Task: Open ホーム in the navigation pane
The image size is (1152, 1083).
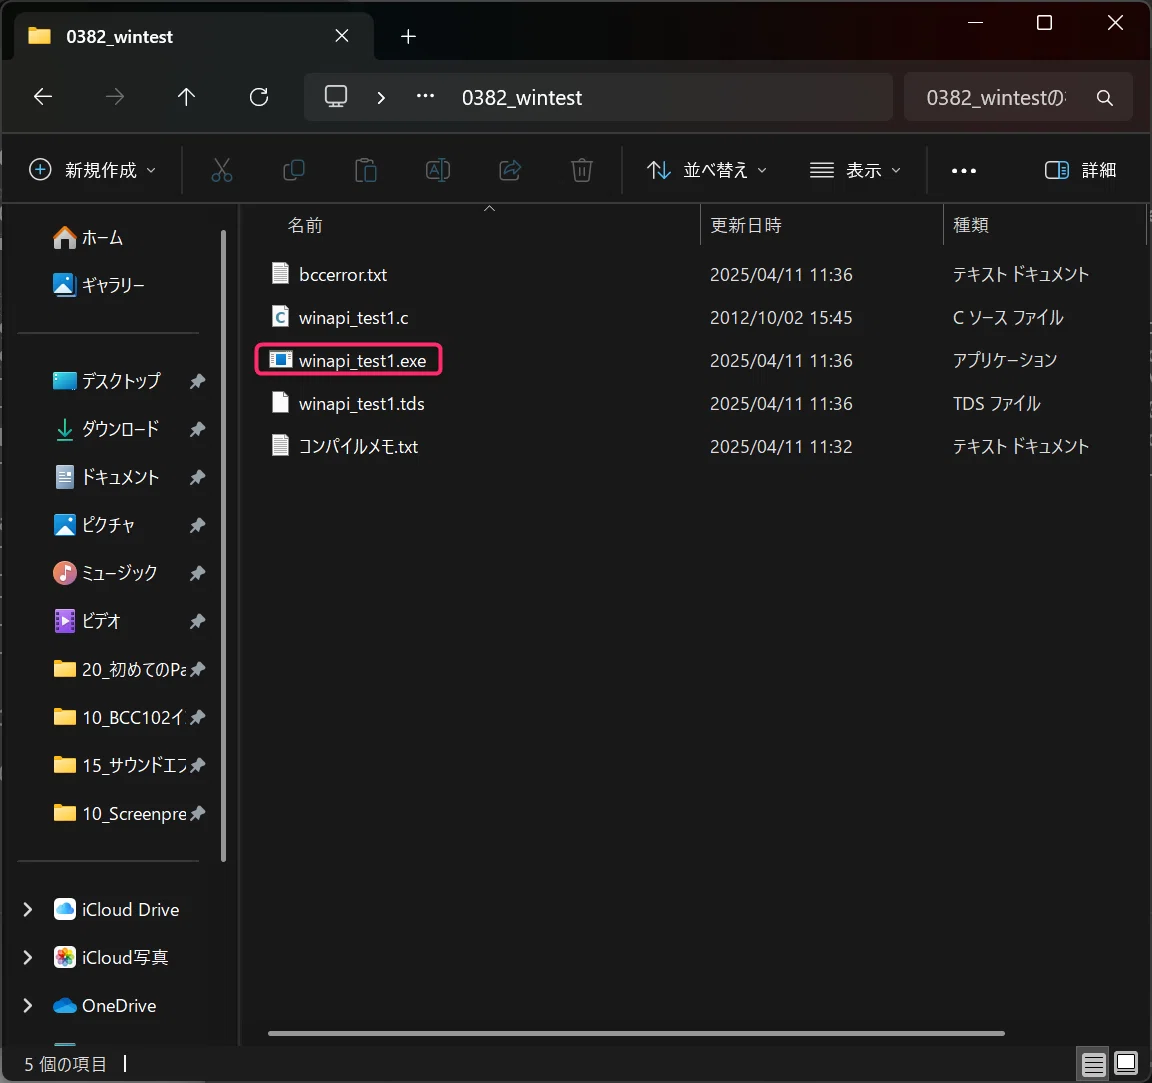Action: [x=88, y=238]
